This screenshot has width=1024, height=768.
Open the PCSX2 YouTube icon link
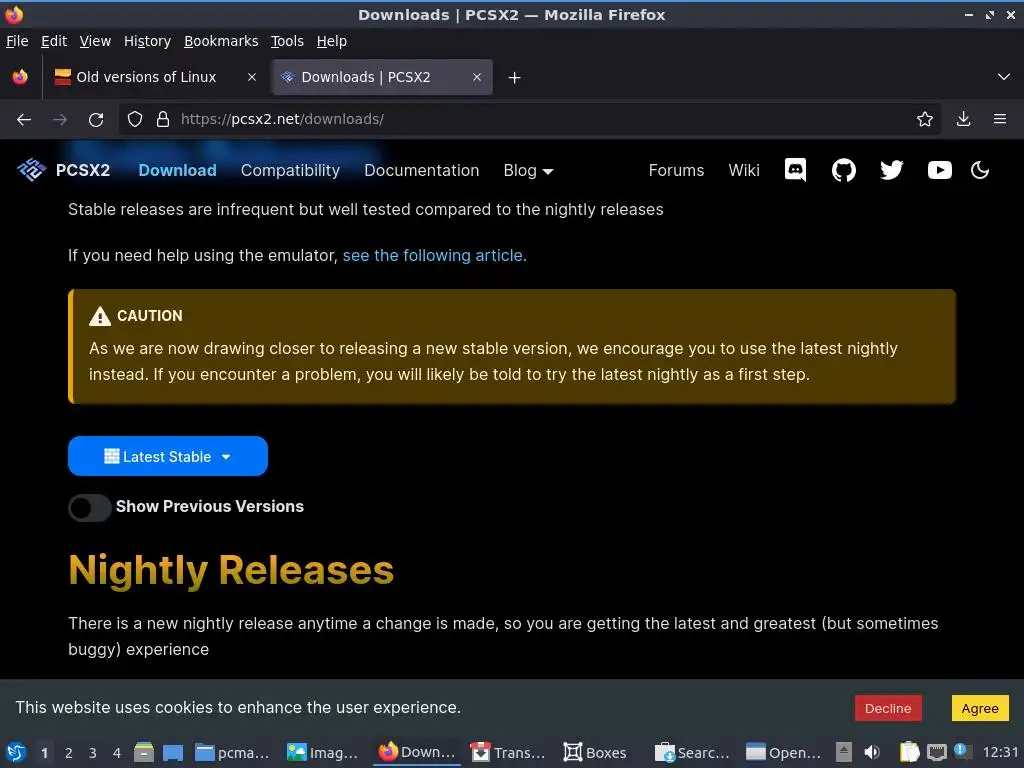pyautogui.click(x=939, y=170)
